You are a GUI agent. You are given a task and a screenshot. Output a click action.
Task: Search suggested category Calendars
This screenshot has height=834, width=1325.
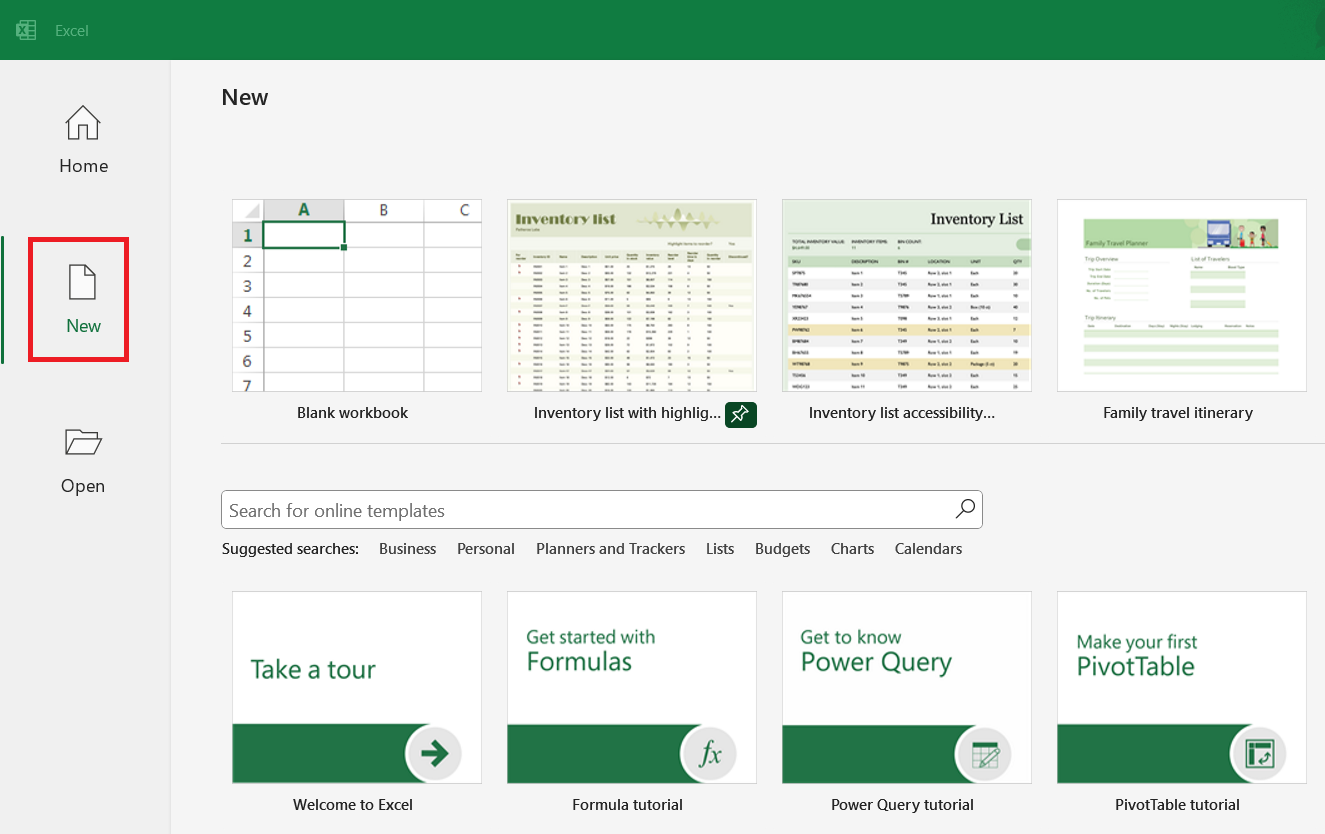click(x=929, y=549)
